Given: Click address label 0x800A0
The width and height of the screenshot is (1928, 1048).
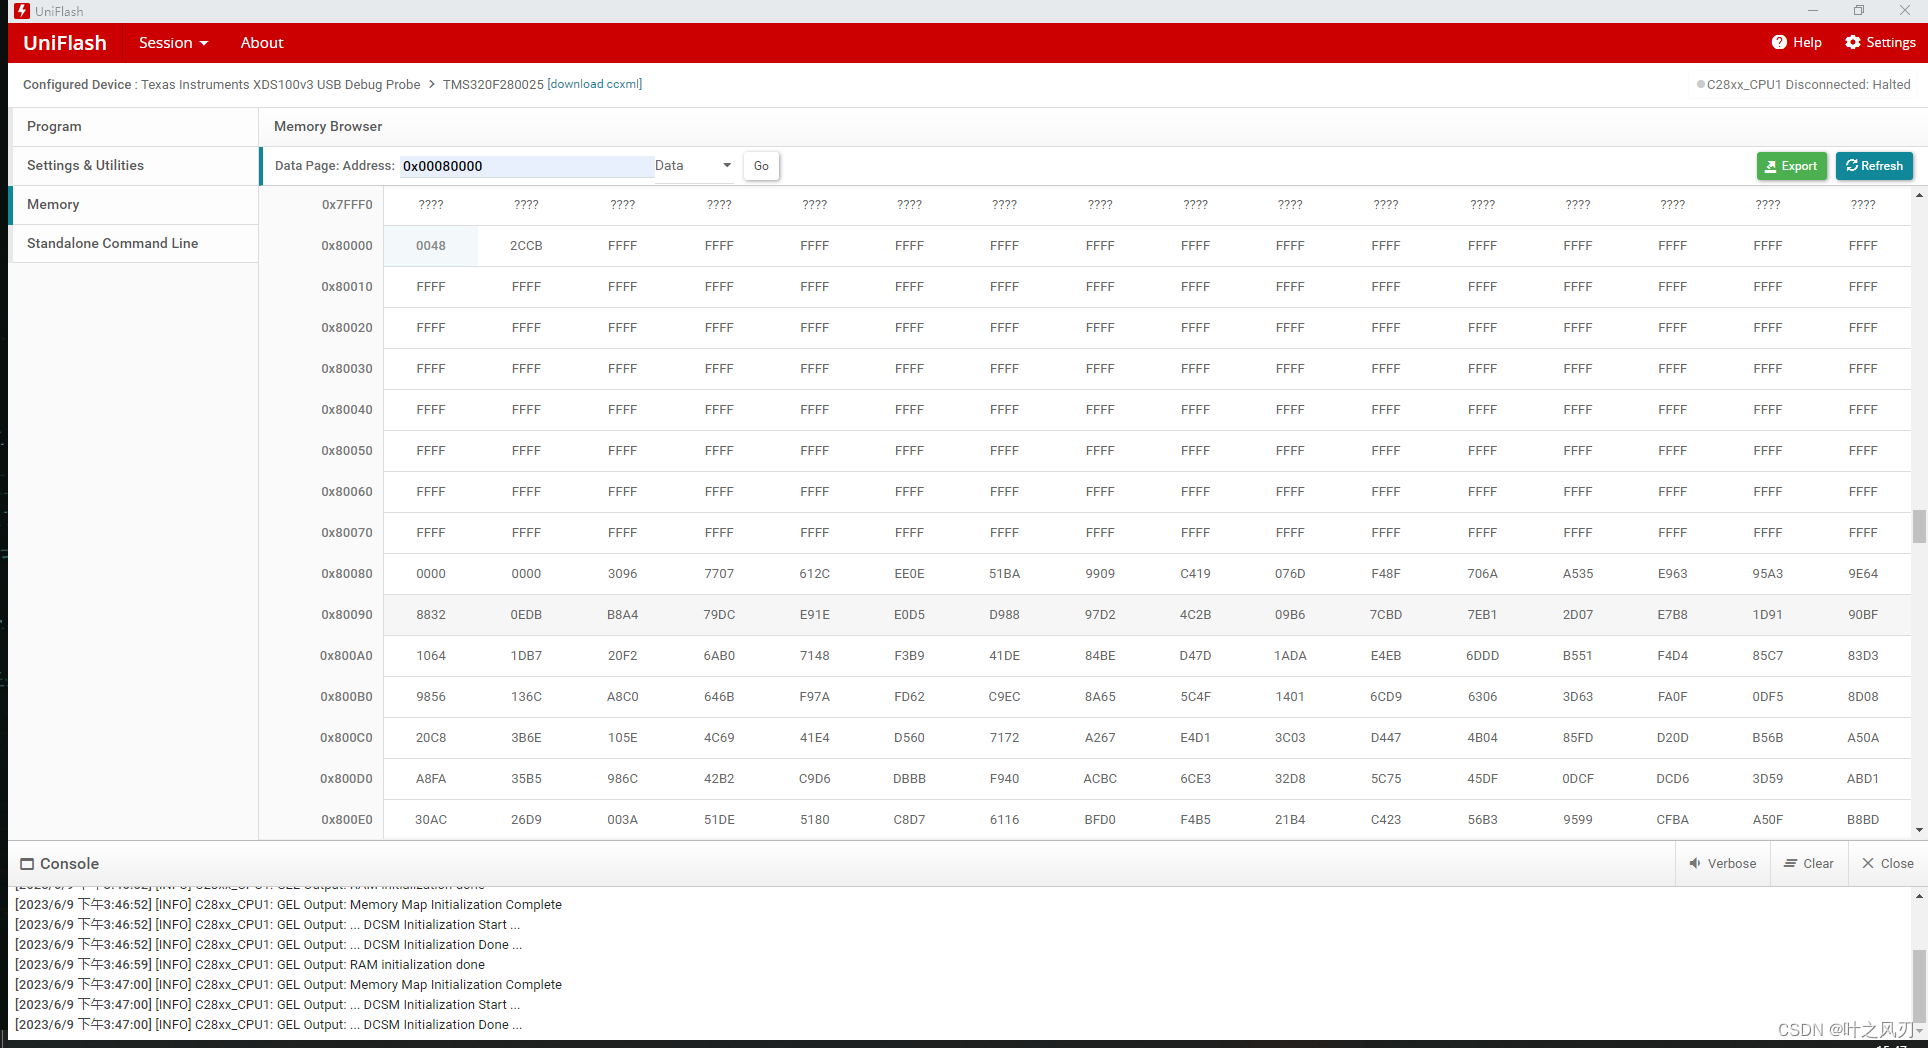Looking at the screenshot, I should (346, 656).
